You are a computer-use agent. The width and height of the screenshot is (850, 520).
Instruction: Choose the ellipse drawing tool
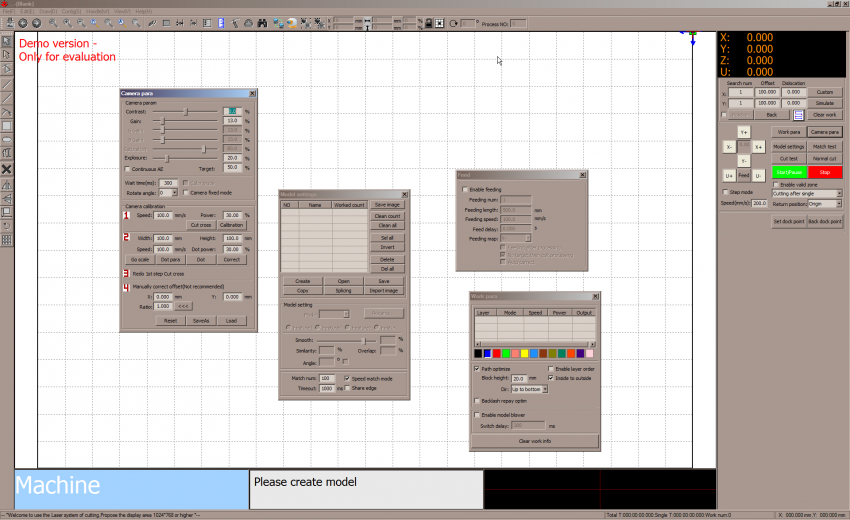point(7,139)
